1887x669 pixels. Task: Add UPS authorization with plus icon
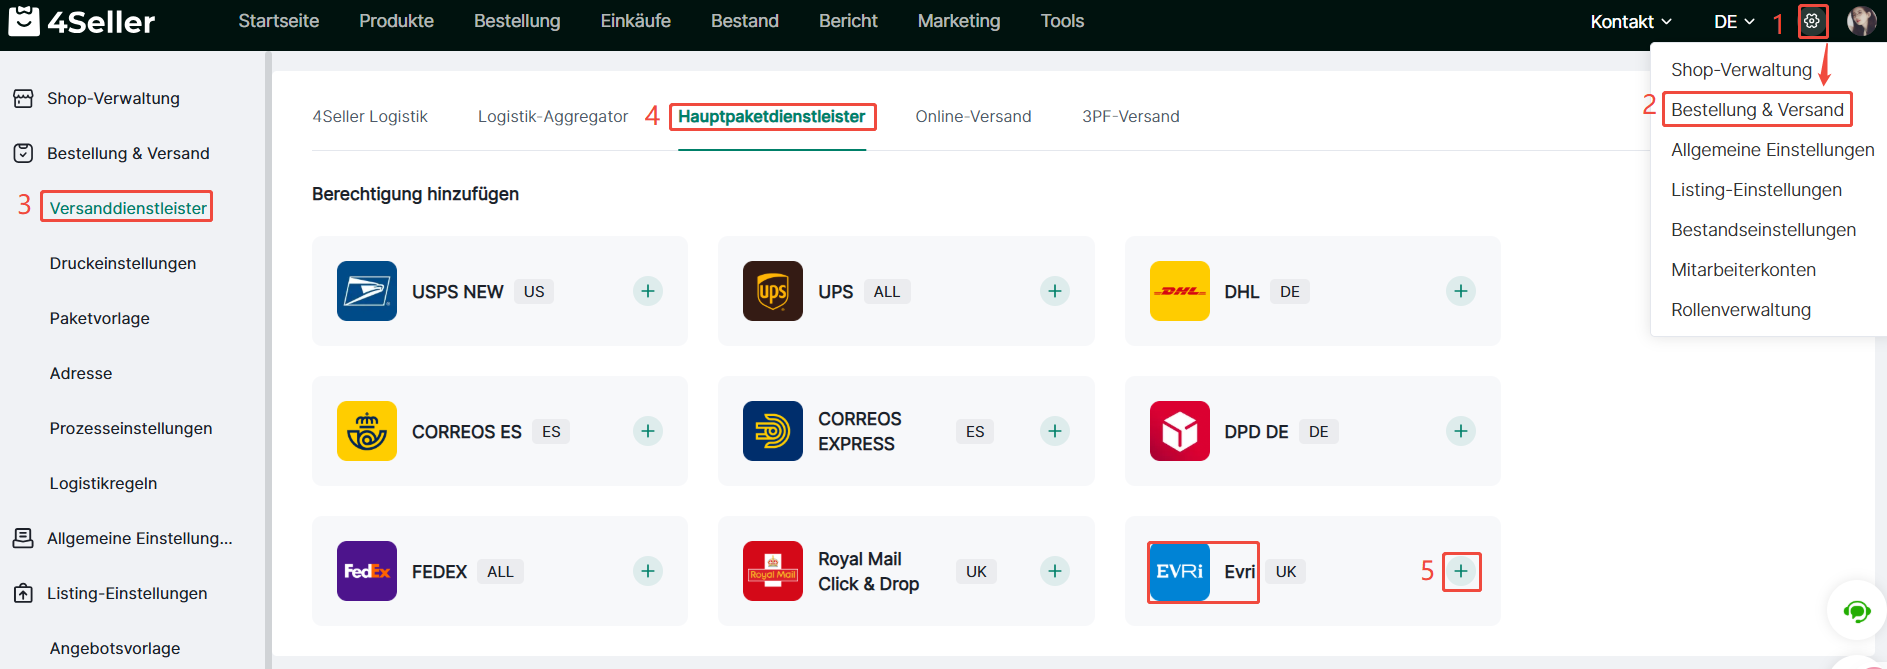(x=1055, y=291)
